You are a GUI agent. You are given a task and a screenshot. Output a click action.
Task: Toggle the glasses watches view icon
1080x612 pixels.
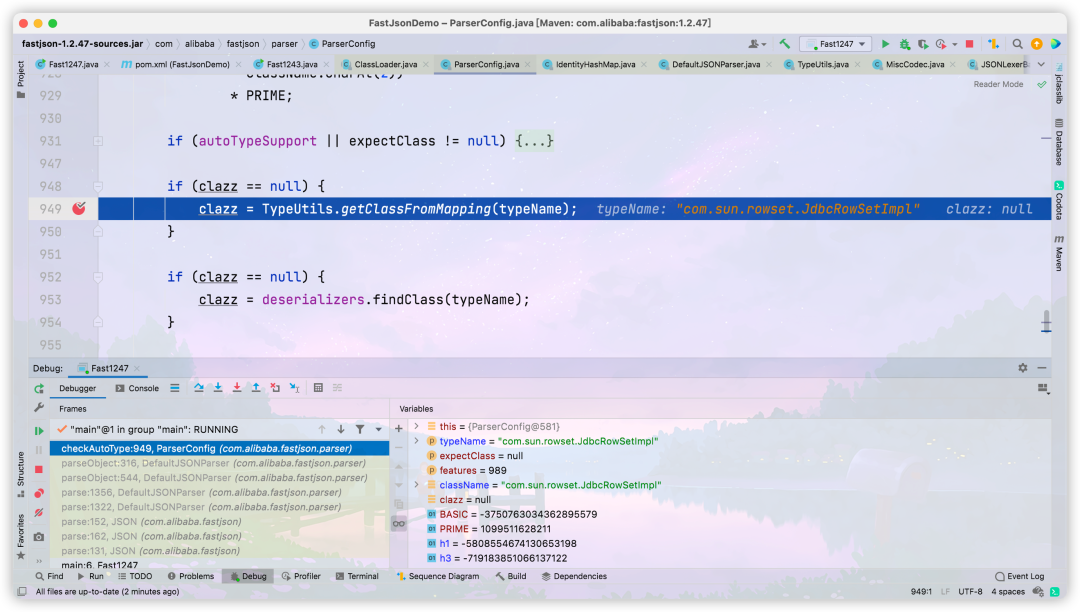[x=398, y=523]
